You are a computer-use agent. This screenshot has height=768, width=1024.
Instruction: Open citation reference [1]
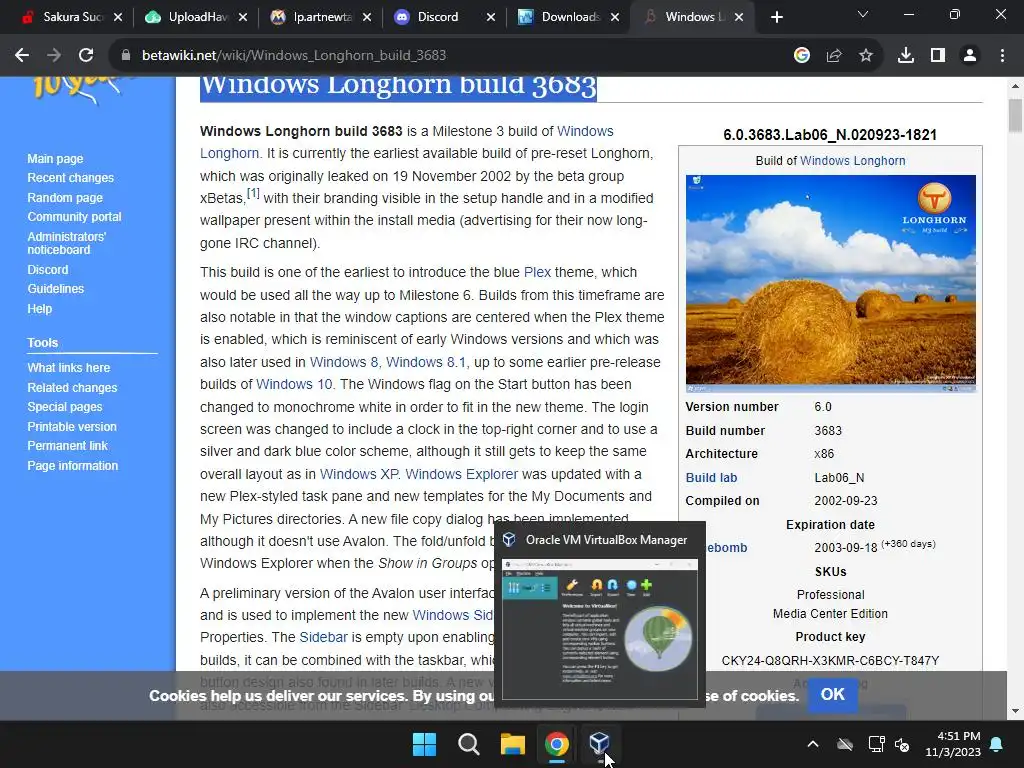pyautogui.click(x=253, y=193)
